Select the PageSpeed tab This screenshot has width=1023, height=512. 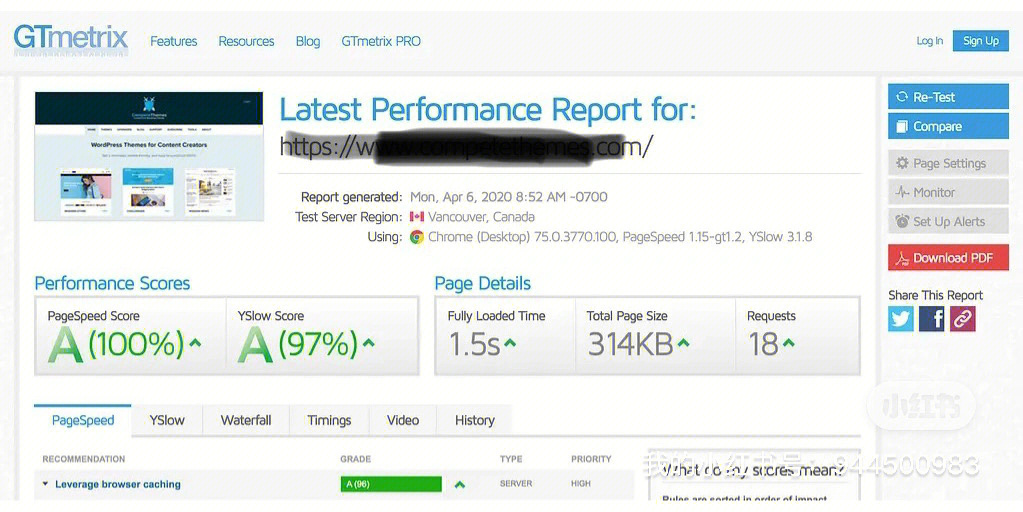click(83, 421)
